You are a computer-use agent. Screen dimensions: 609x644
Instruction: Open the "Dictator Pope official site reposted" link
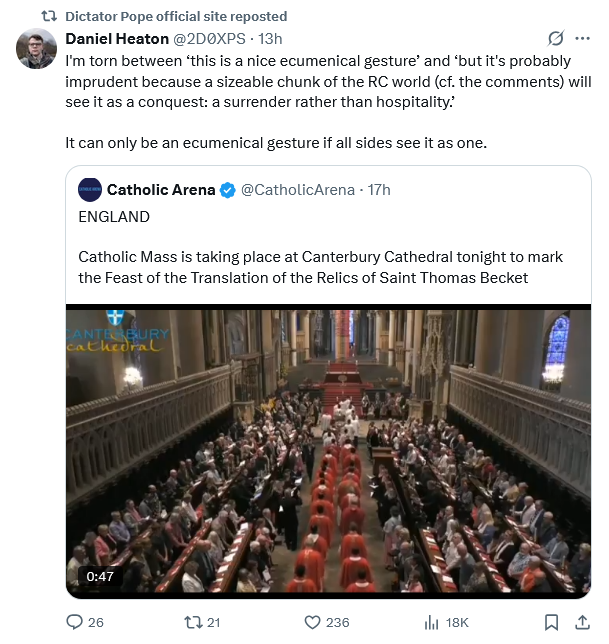coord(176,16)
